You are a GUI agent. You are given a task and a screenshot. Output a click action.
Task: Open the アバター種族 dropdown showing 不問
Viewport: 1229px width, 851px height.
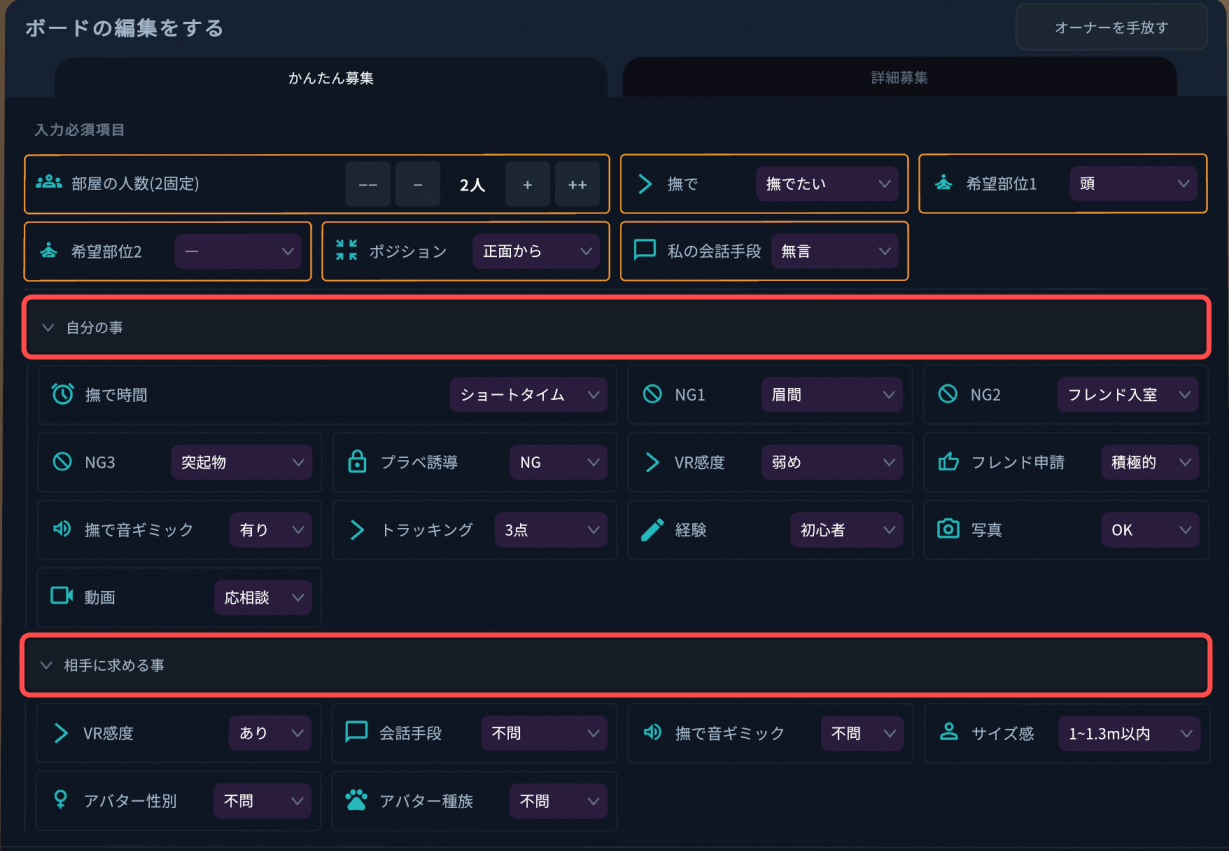coord(558,801)
